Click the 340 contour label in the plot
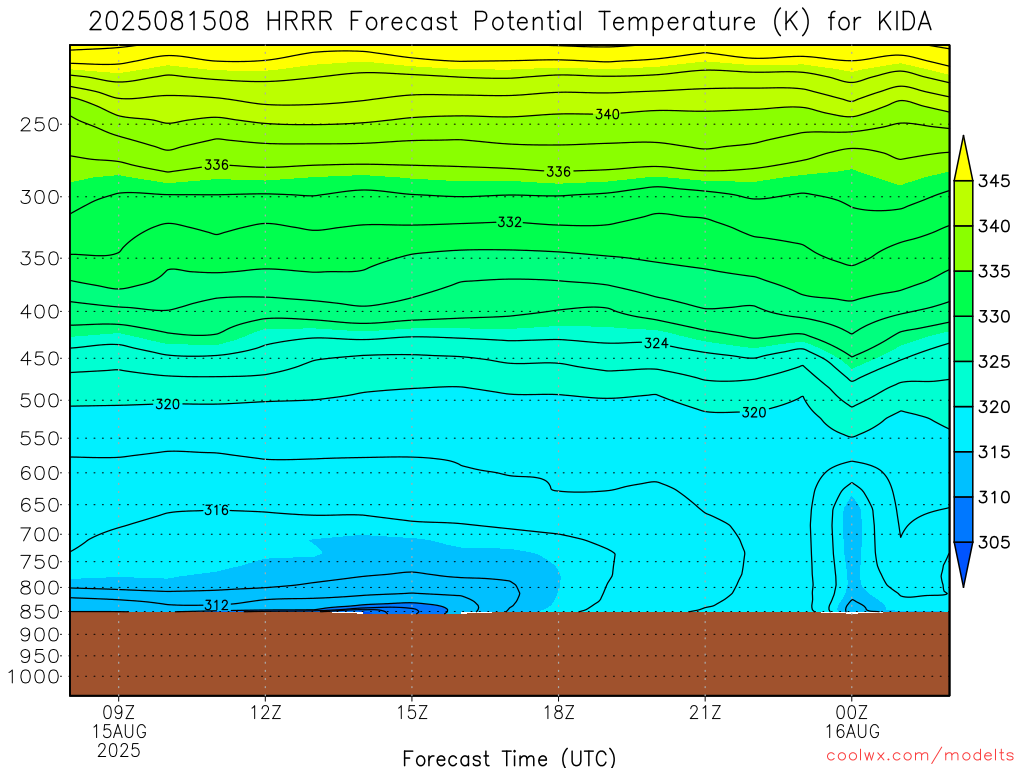This screenshot has width=1024, height=768. point(607,114)
